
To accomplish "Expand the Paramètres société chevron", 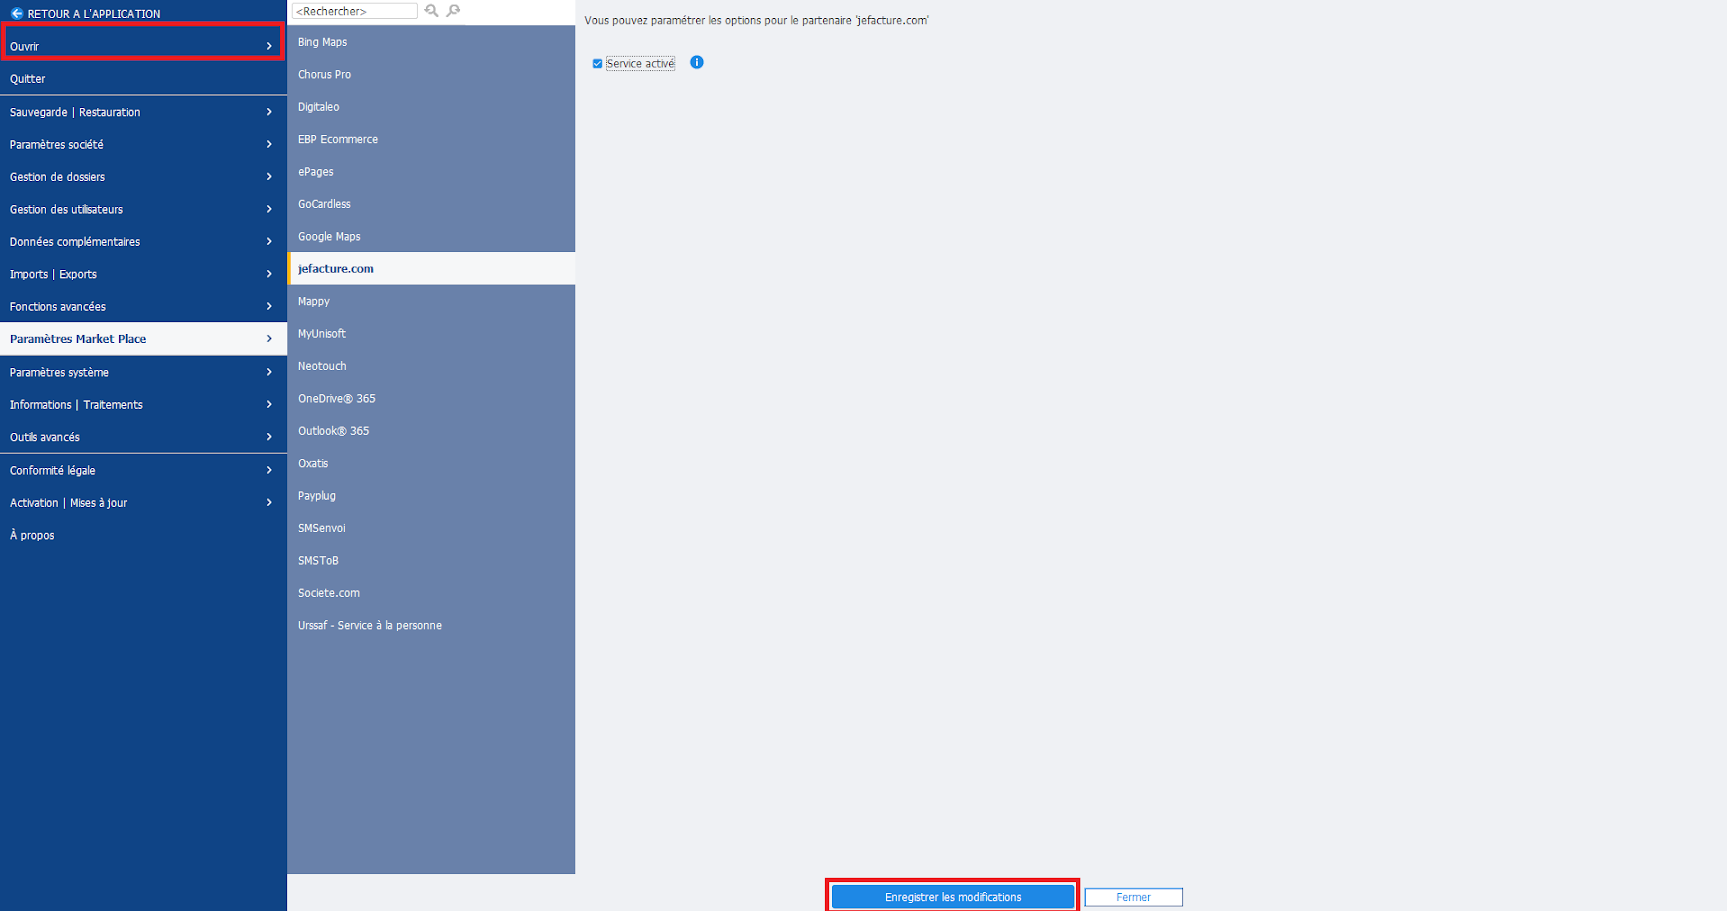I will pyautogui.click(x=269, y=144).
